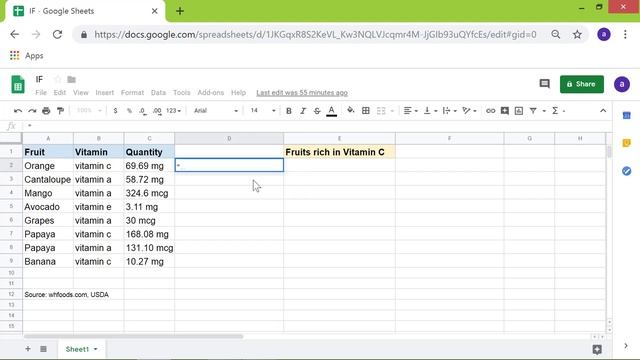Open the text color picker
The image size is (640, 360).
click(x=331, y=111)
